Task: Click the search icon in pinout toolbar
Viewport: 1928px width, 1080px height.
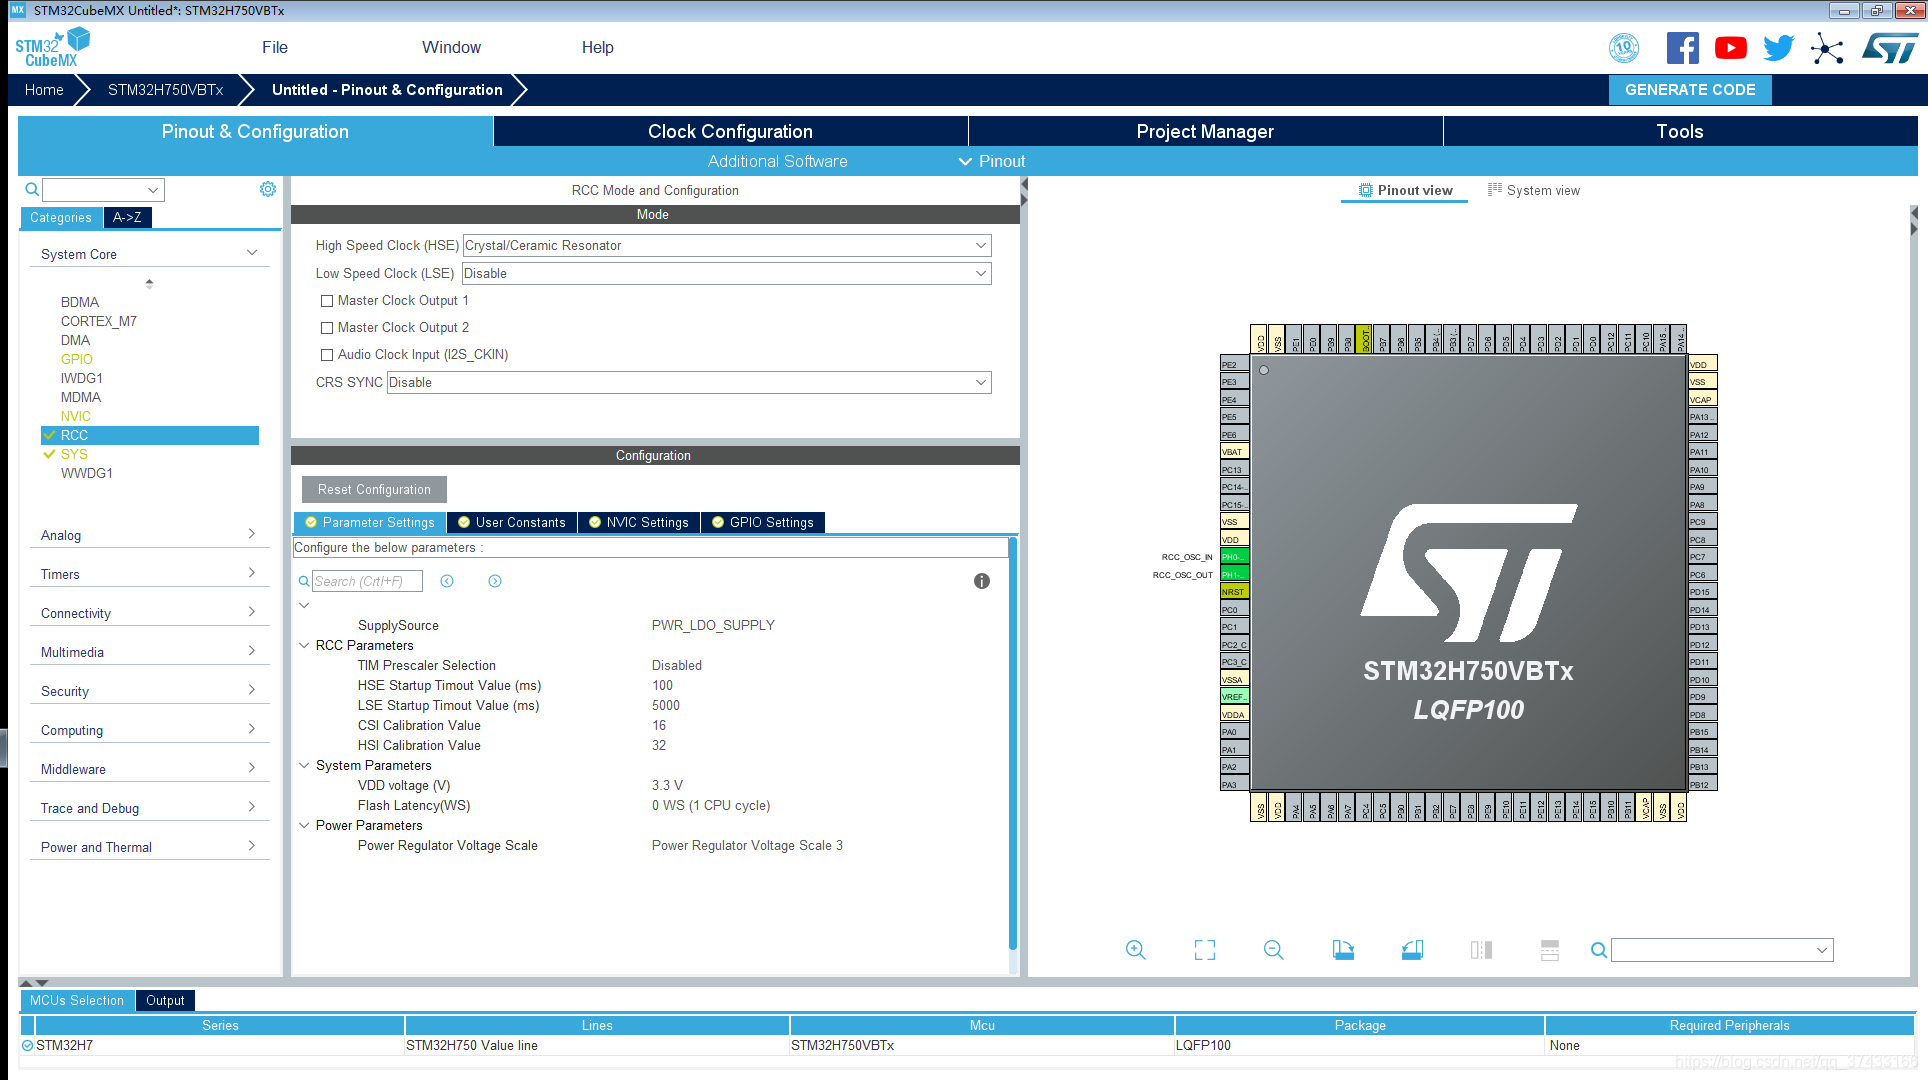Action: click(x=1598, y=950)
